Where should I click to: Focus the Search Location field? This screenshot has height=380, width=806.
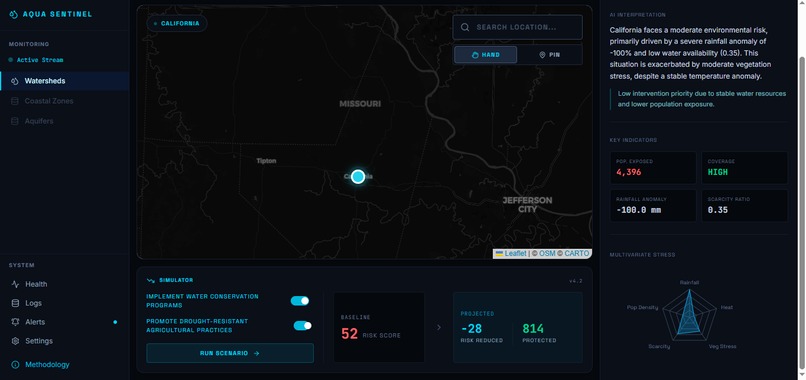tap(517, 27)
